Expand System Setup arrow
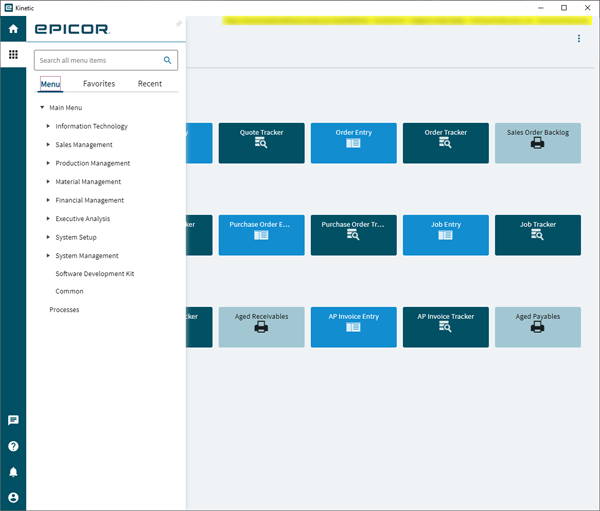The height and width of the screenshot is (511, 600). click(48, 237)
